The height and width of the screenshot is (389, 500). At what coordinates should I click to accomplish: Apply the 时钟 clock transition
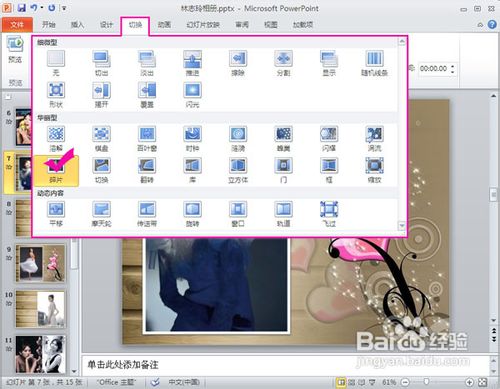192,139
